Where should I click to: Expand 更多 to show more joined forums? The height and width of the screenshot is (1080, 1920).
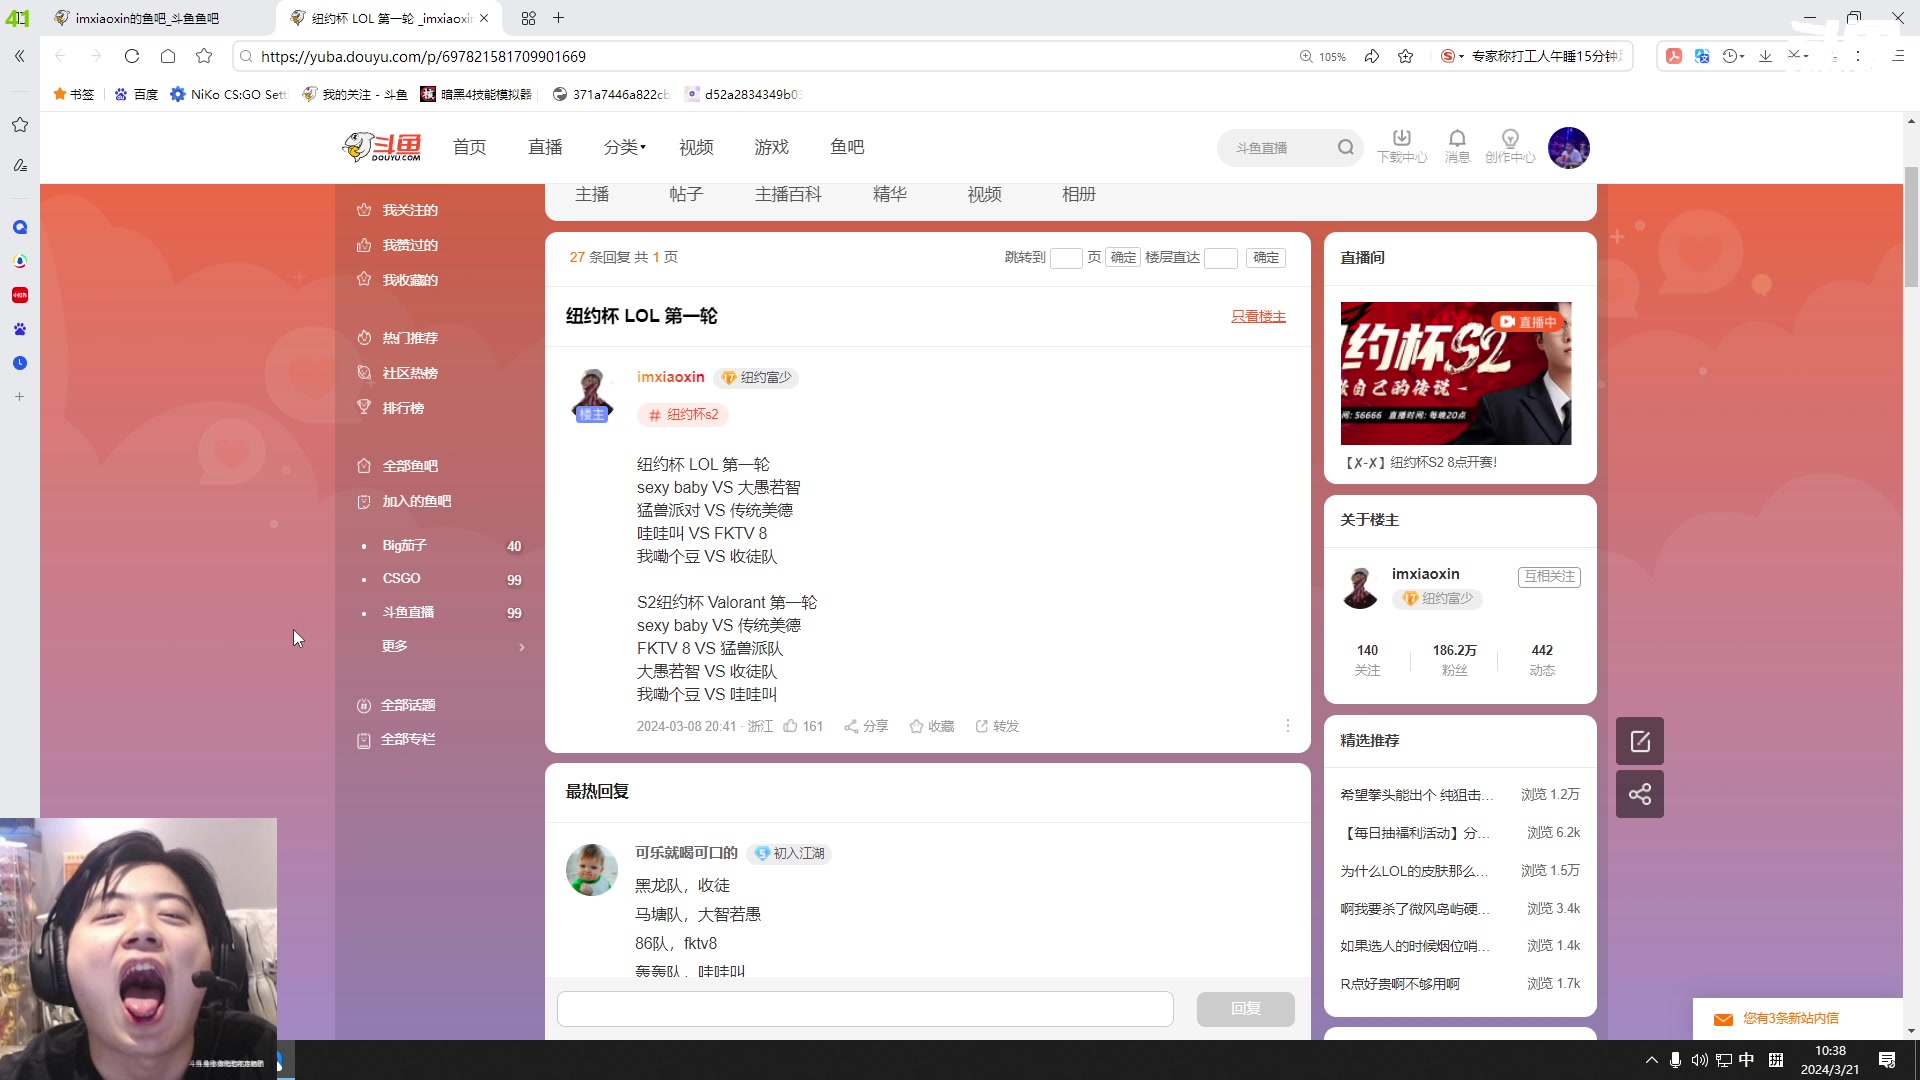pos(395,645)
